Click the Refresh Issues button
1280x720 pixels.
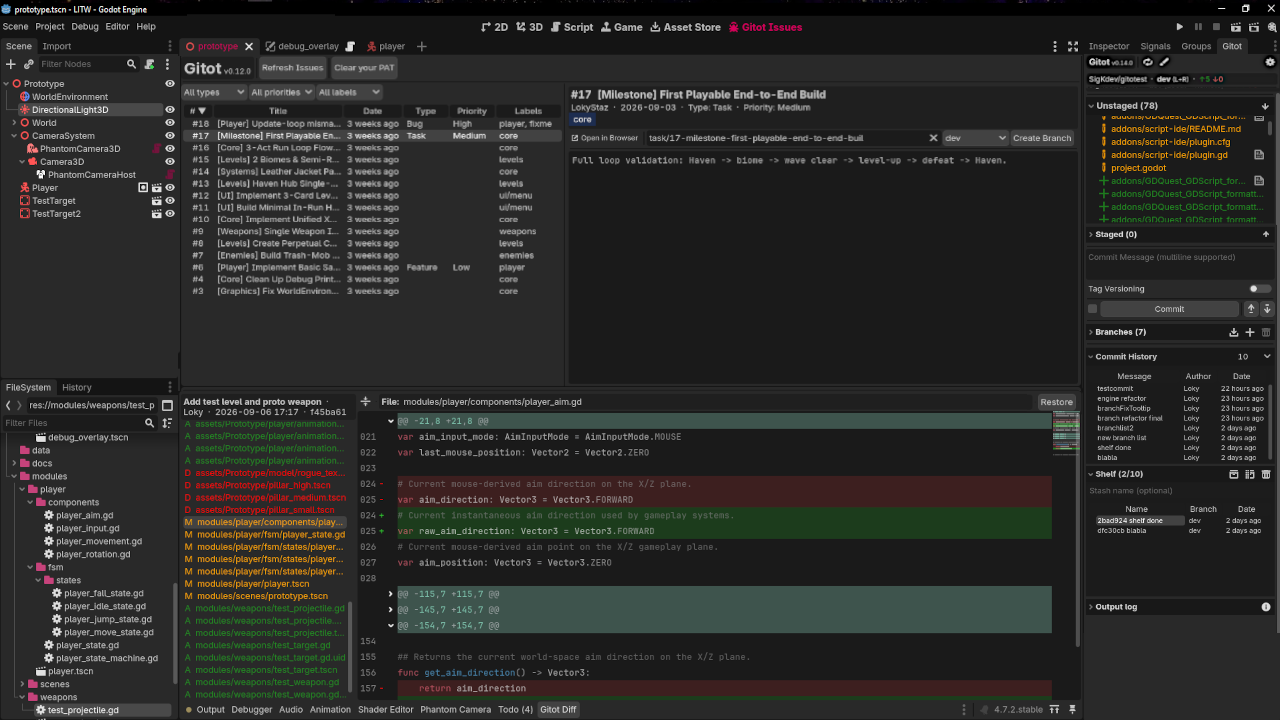pyautogui.click(x=293, y=68)
